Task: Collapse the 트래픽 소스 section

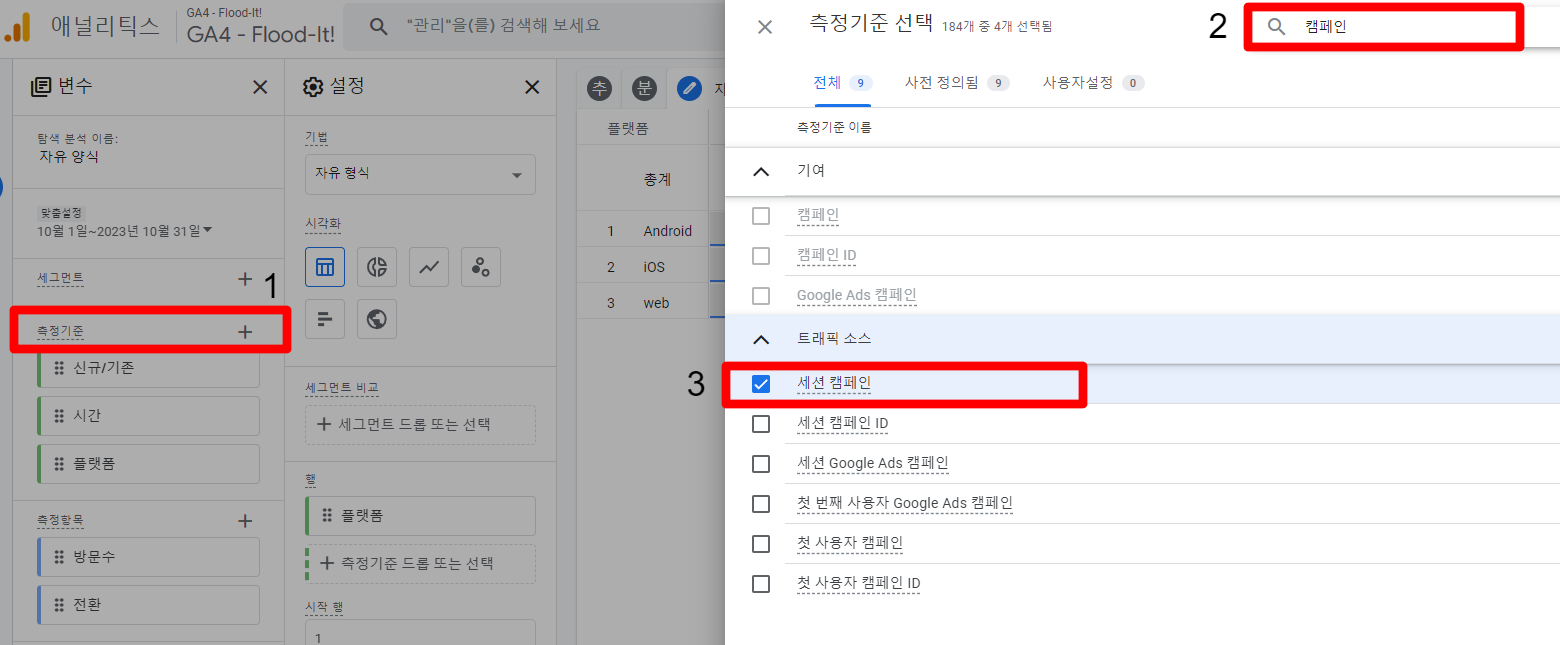Action: (761, 339)
